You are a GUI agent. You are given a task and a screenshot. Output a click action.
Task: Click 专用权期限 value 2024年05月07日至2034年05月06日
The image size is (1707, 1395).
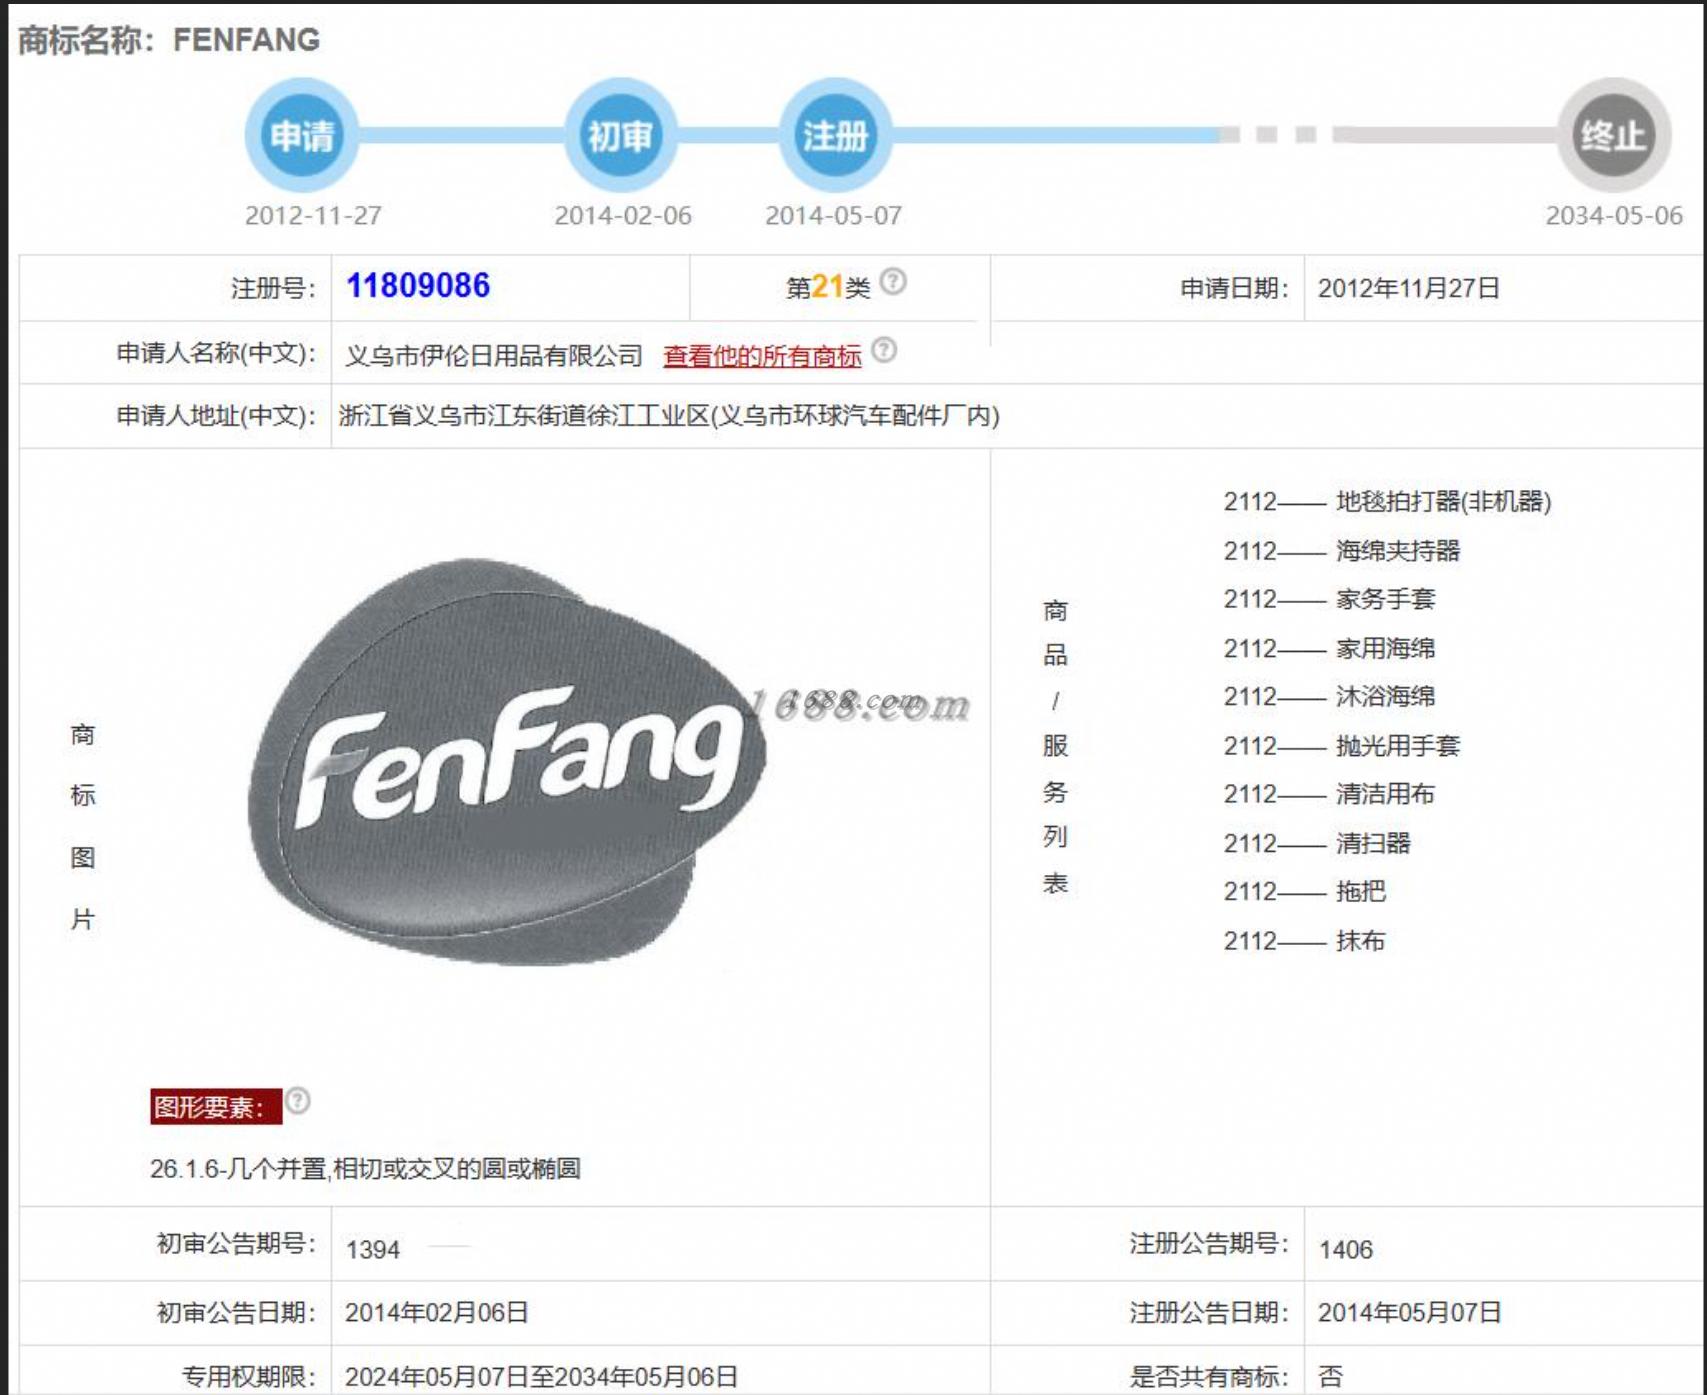(541, 1376)
